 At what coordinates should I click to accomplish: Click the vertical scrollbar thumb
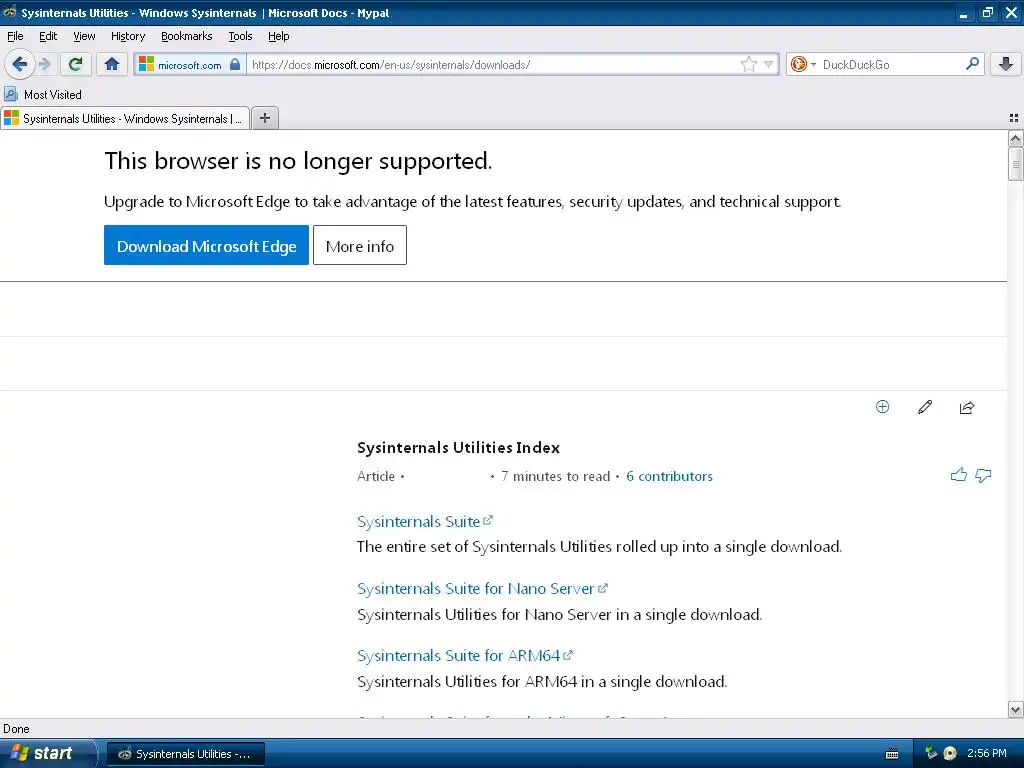coord(1015,163)
